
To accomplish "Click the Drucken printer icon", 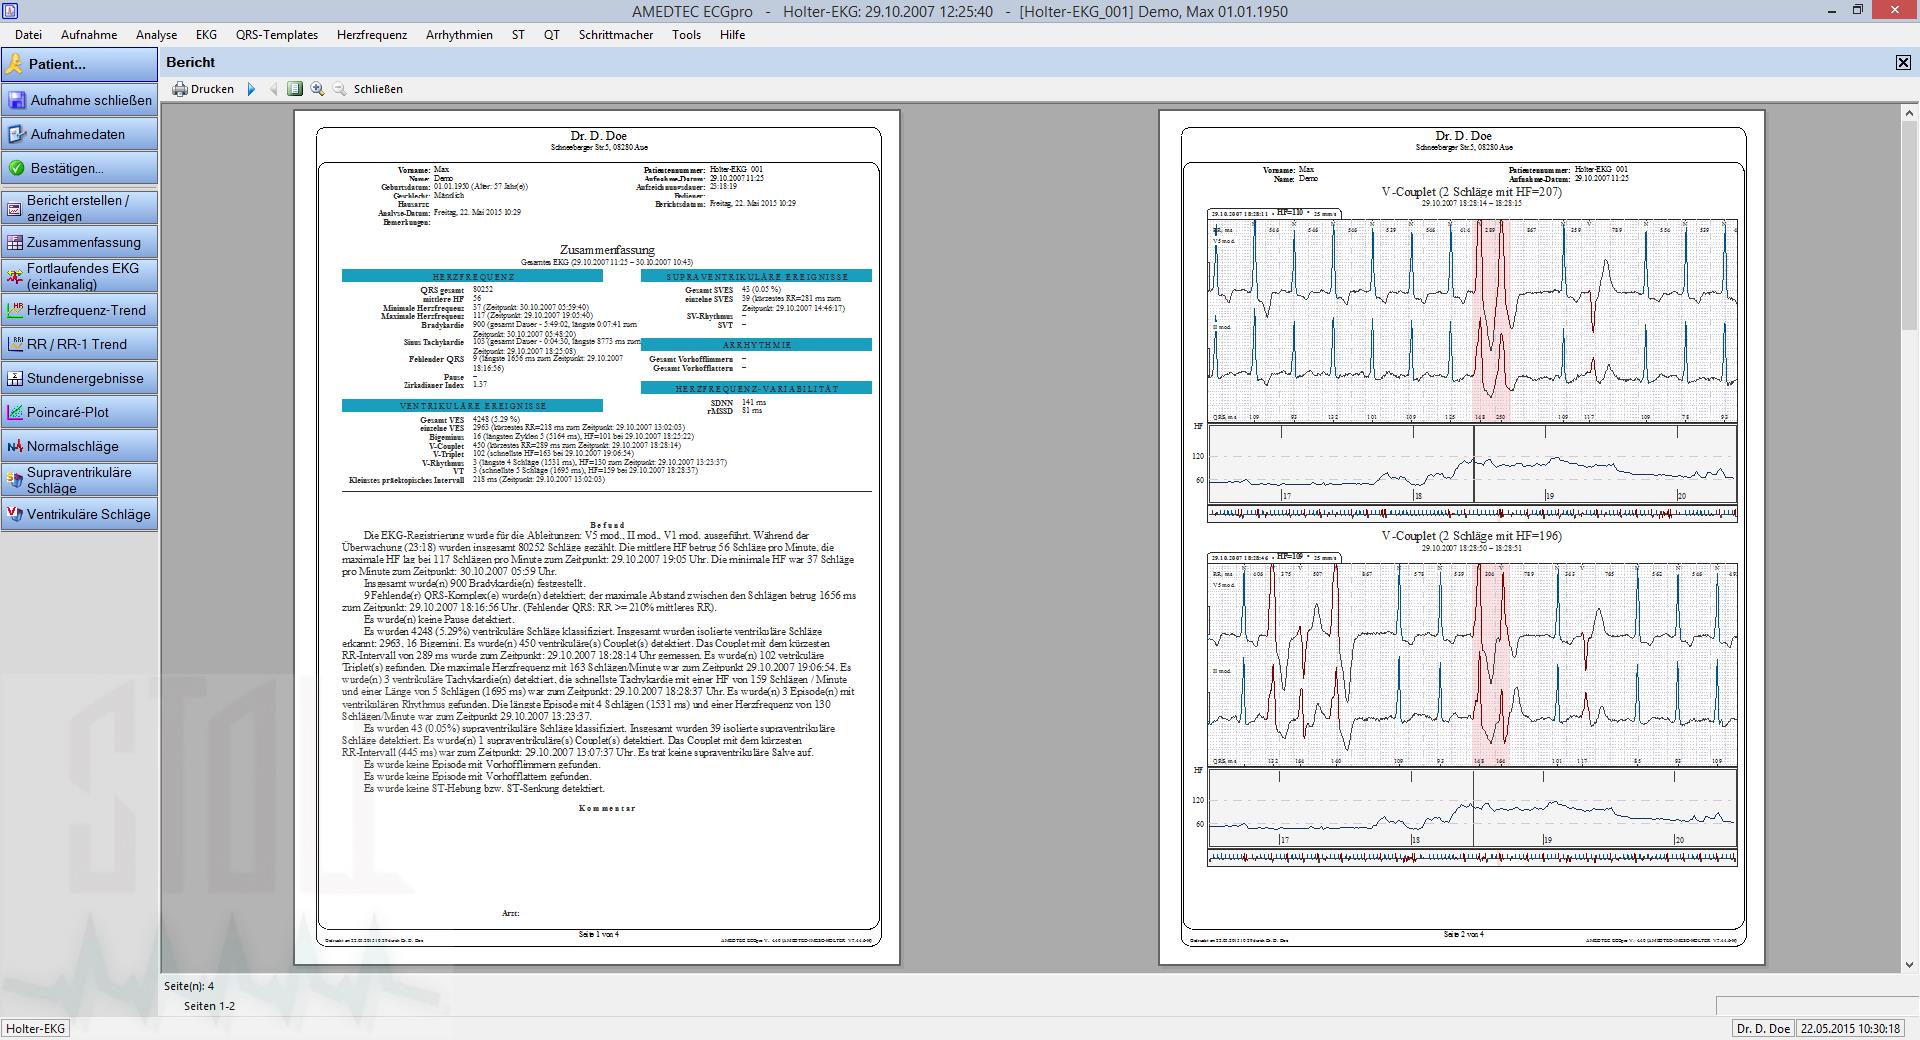I will 180,89.
